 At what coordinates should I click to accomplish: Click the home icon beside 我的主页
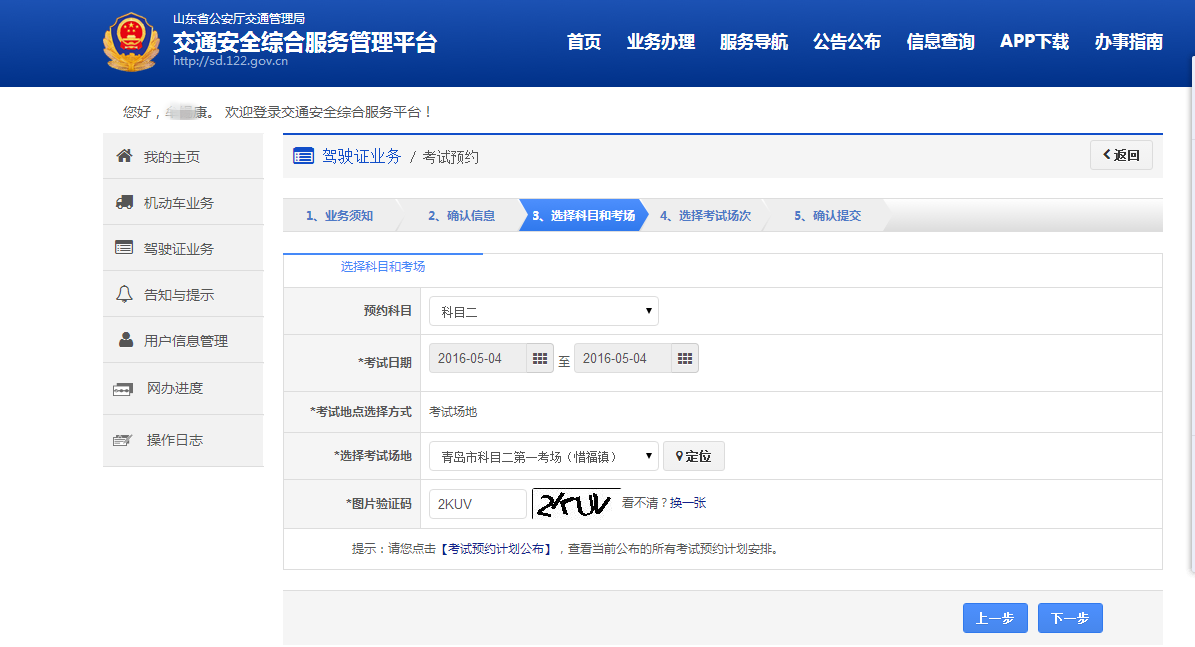pyautogui.click(x=124, y=156)
